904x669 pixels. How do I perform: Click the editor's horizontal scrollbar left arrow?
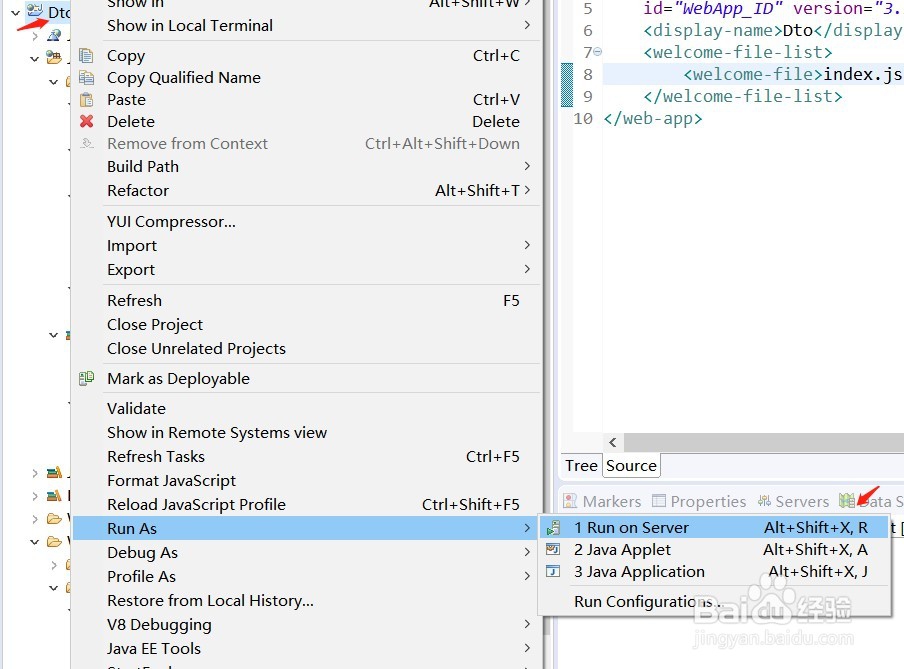[613, 442]
